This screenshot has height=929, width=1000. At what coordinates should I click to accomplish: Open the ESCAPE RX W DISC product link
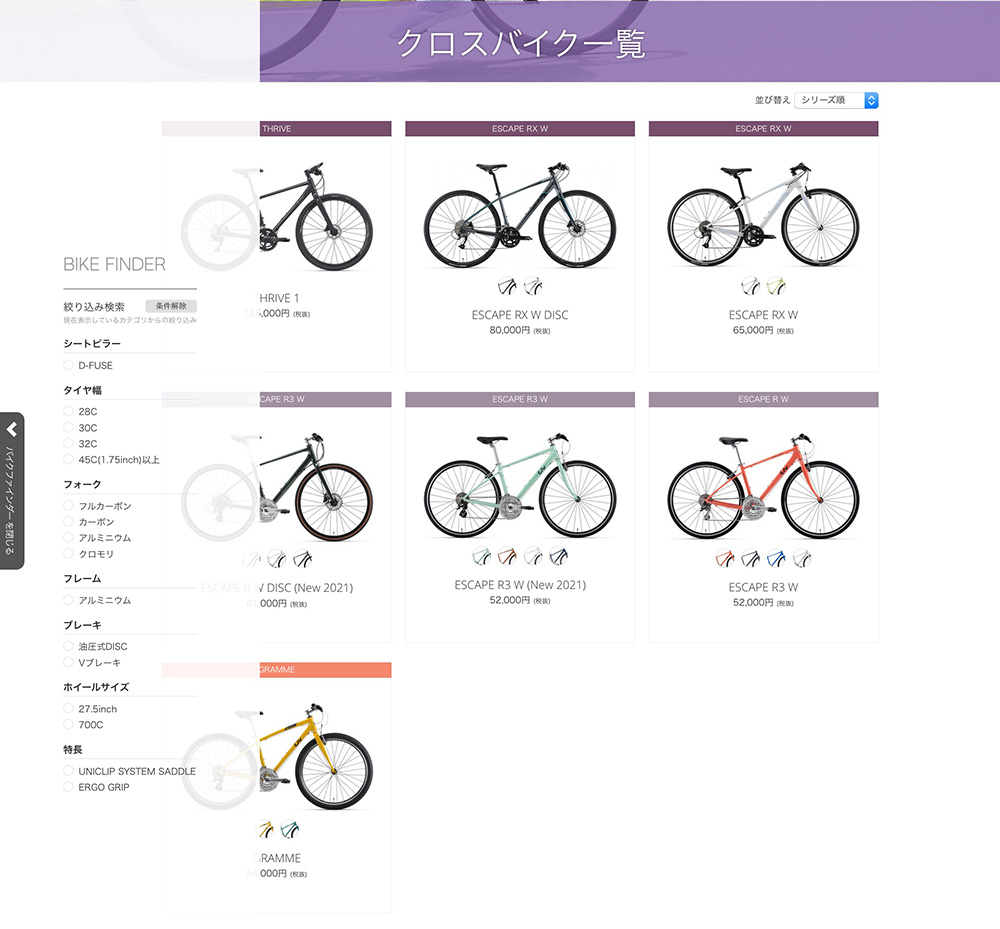coord(519,315)
